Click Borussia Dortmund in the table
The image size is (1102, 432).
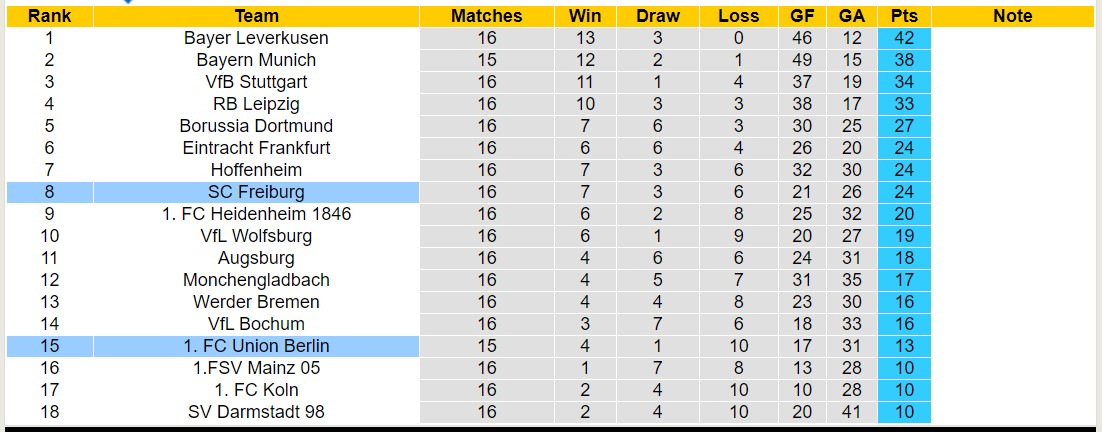256,126
